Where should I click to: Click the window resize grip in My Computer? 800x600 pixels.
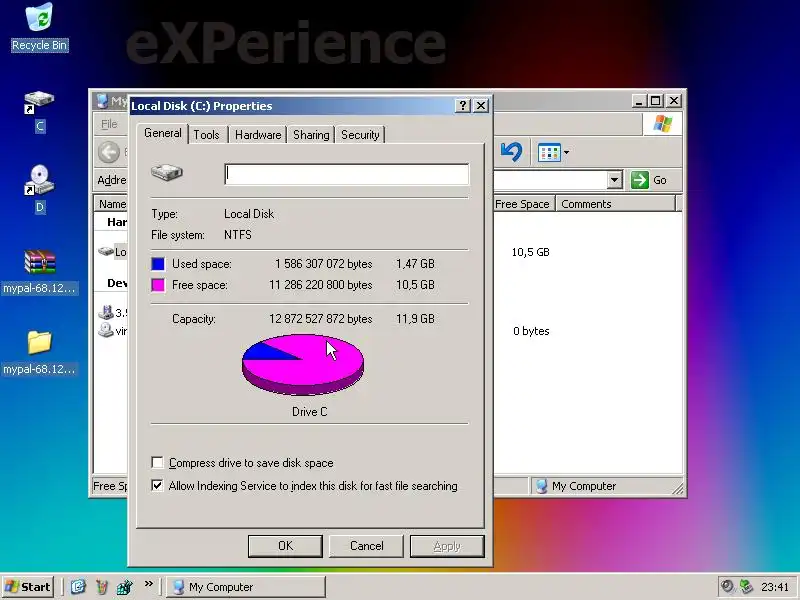click(678, 489)
